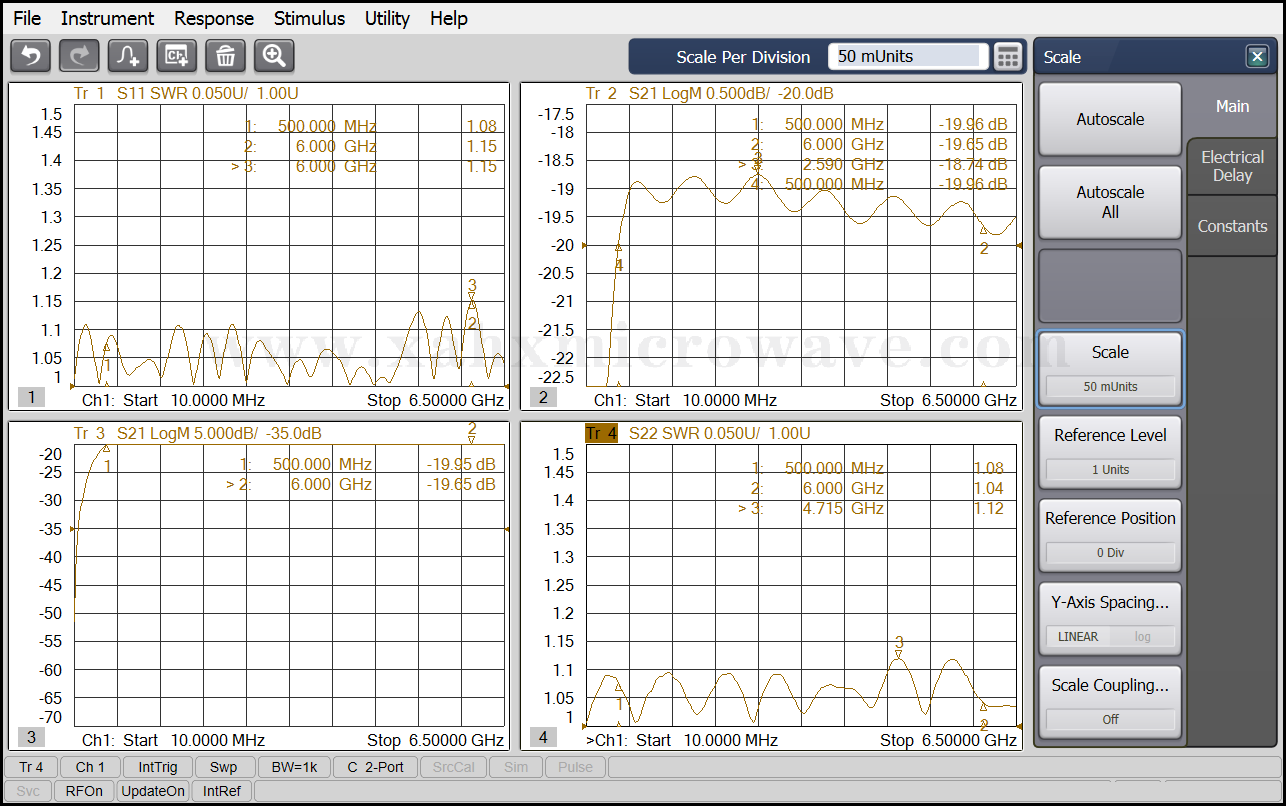Viewport: 1286px width, 806px height.
Task: Click the Undo arrow icon
Action: point(30,56)
